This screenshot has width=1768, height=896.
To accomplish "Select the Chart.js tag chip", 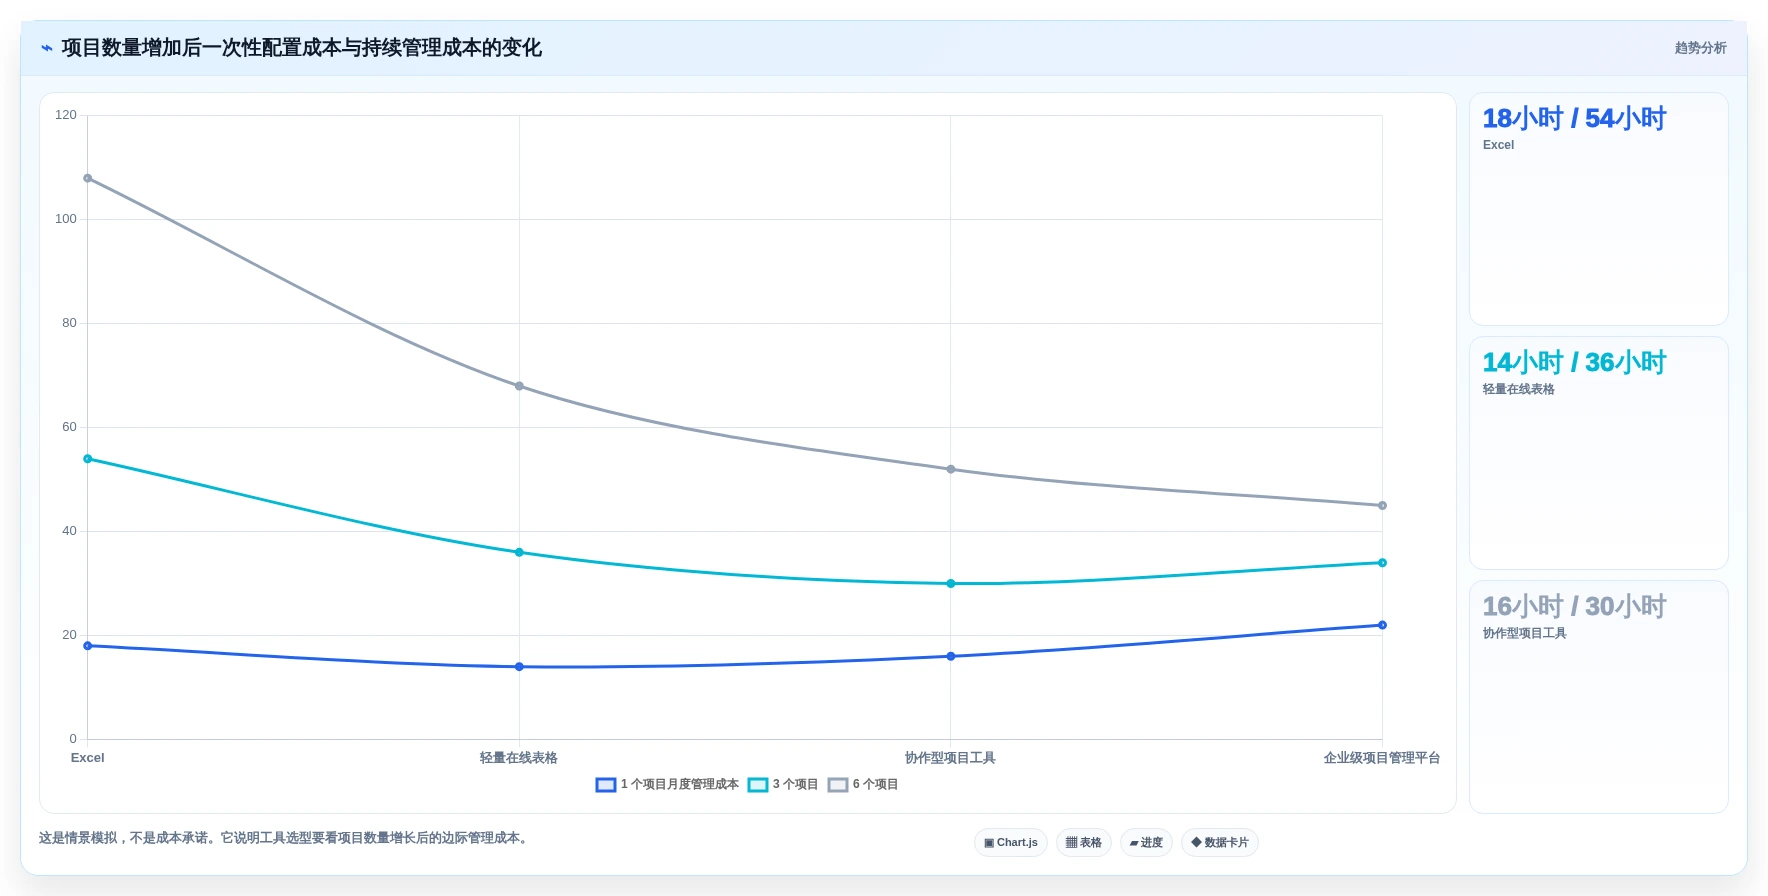I will pos(1011,843).
